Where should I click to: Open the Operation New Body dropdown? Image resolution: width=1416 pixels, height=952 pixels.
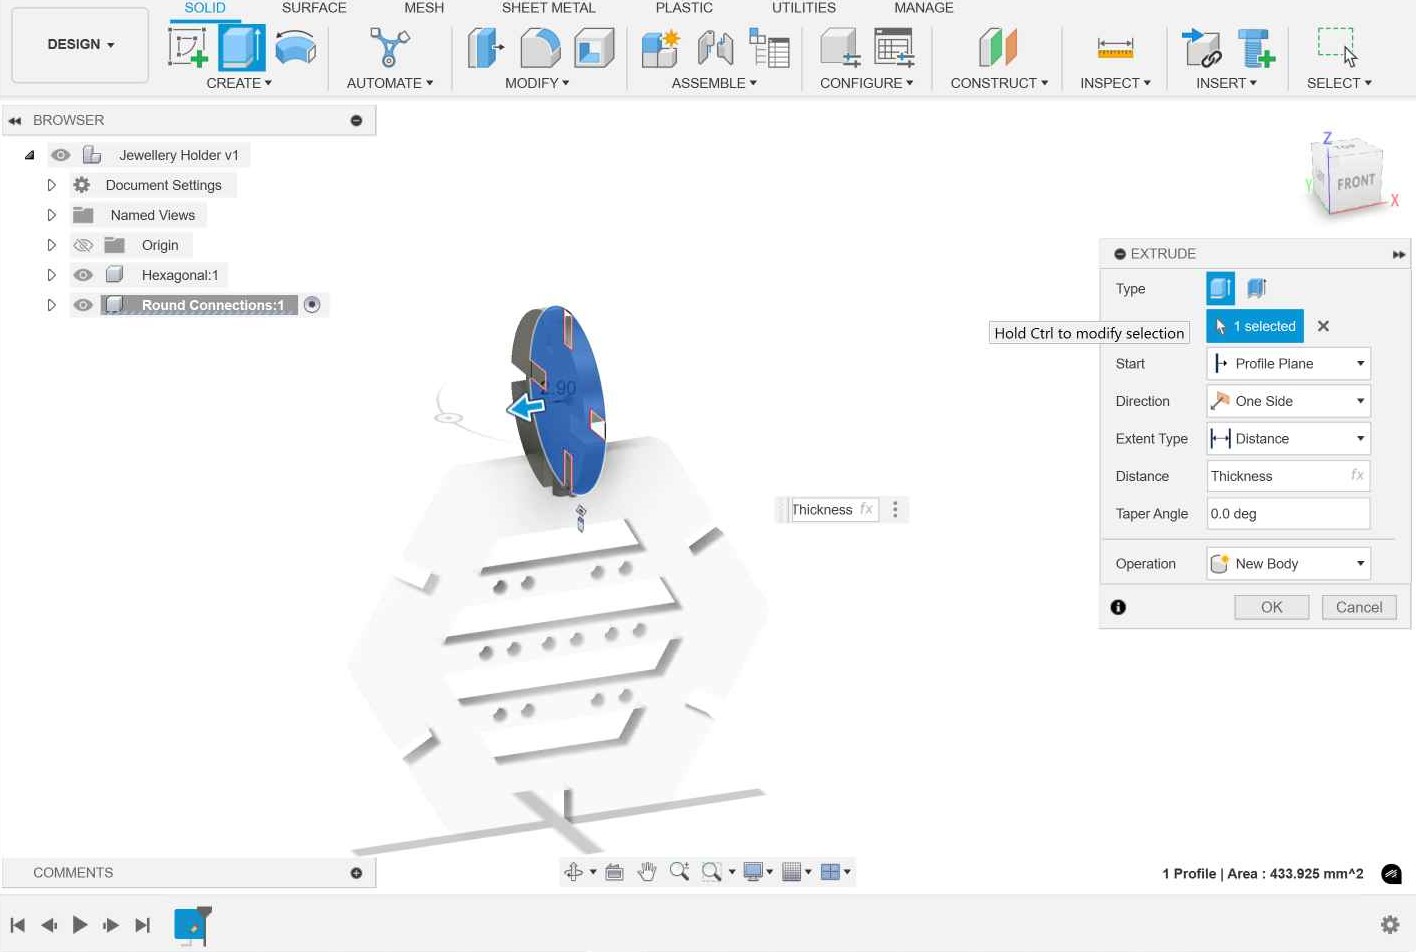(x=1288, y=564)
